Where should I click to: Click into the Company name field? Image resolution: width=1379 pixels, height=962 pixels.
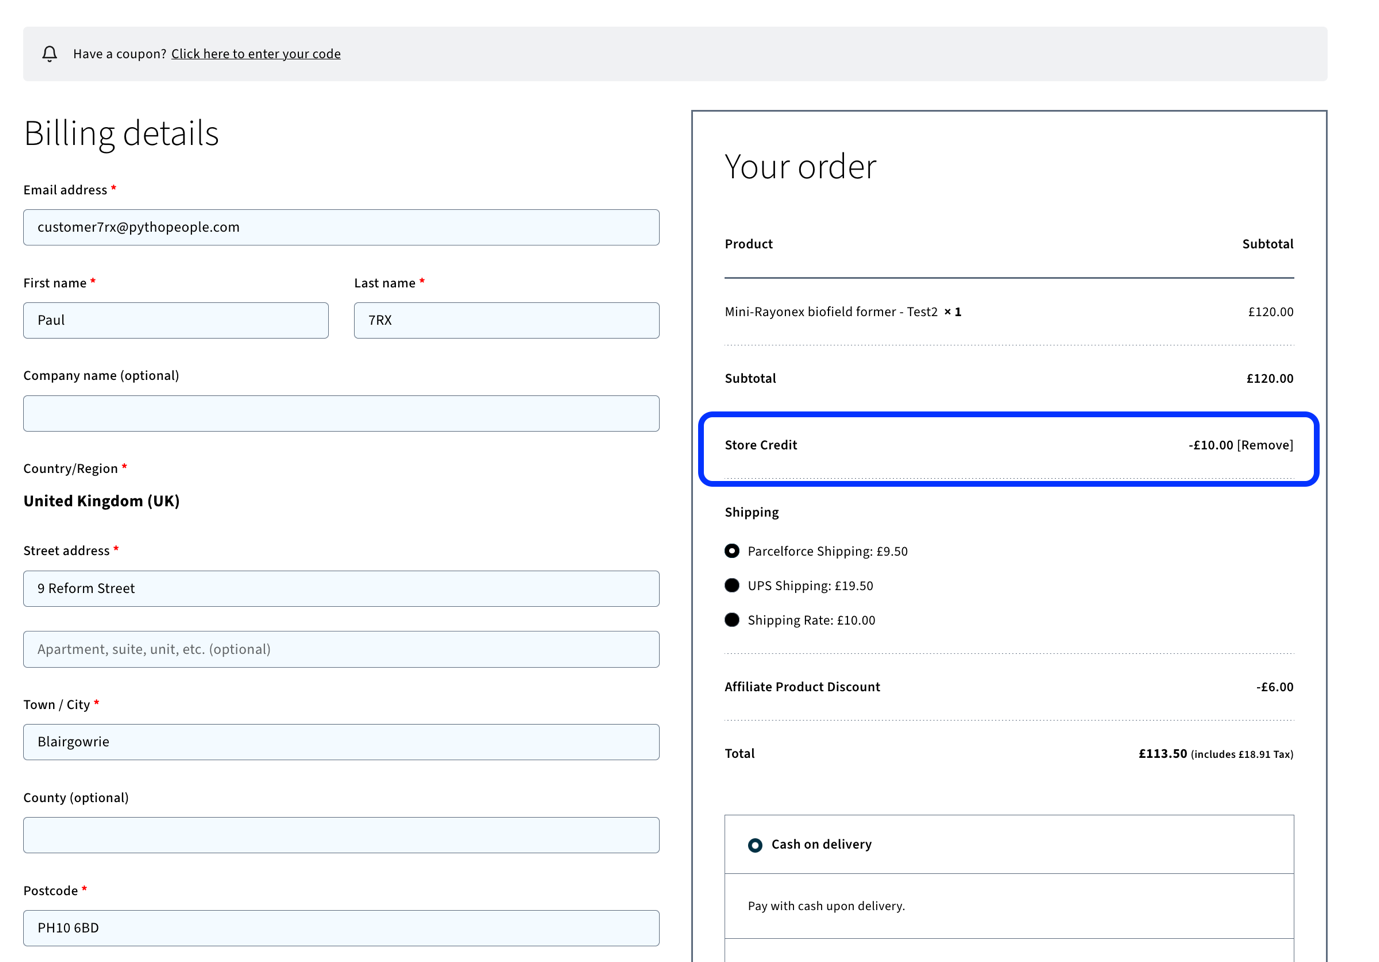coord(341,413)
